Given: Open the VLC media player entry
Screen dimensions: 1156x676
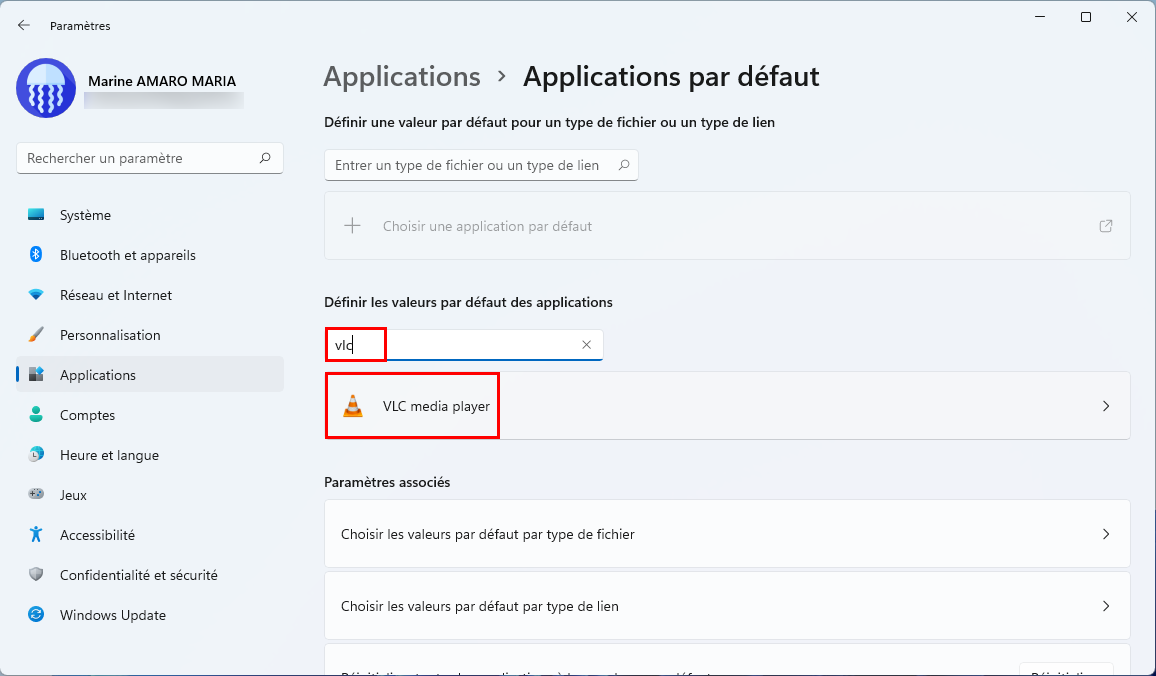Looking at the screenshot, I should pos(727,405).
